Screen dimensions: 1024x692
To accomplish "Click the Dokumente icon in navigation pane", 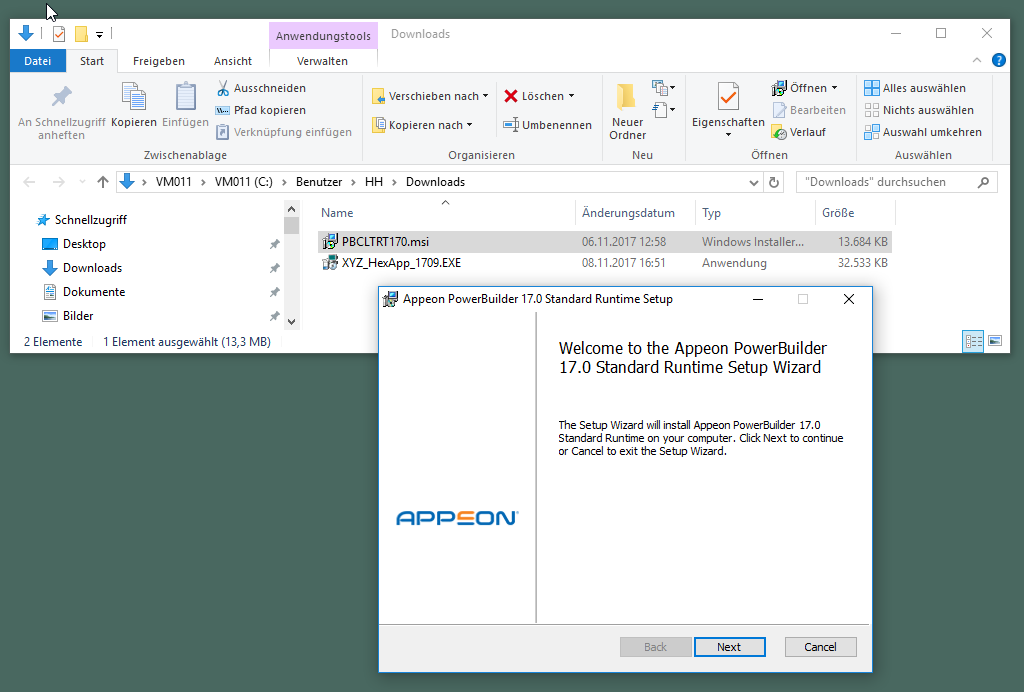I will point(50,292).
